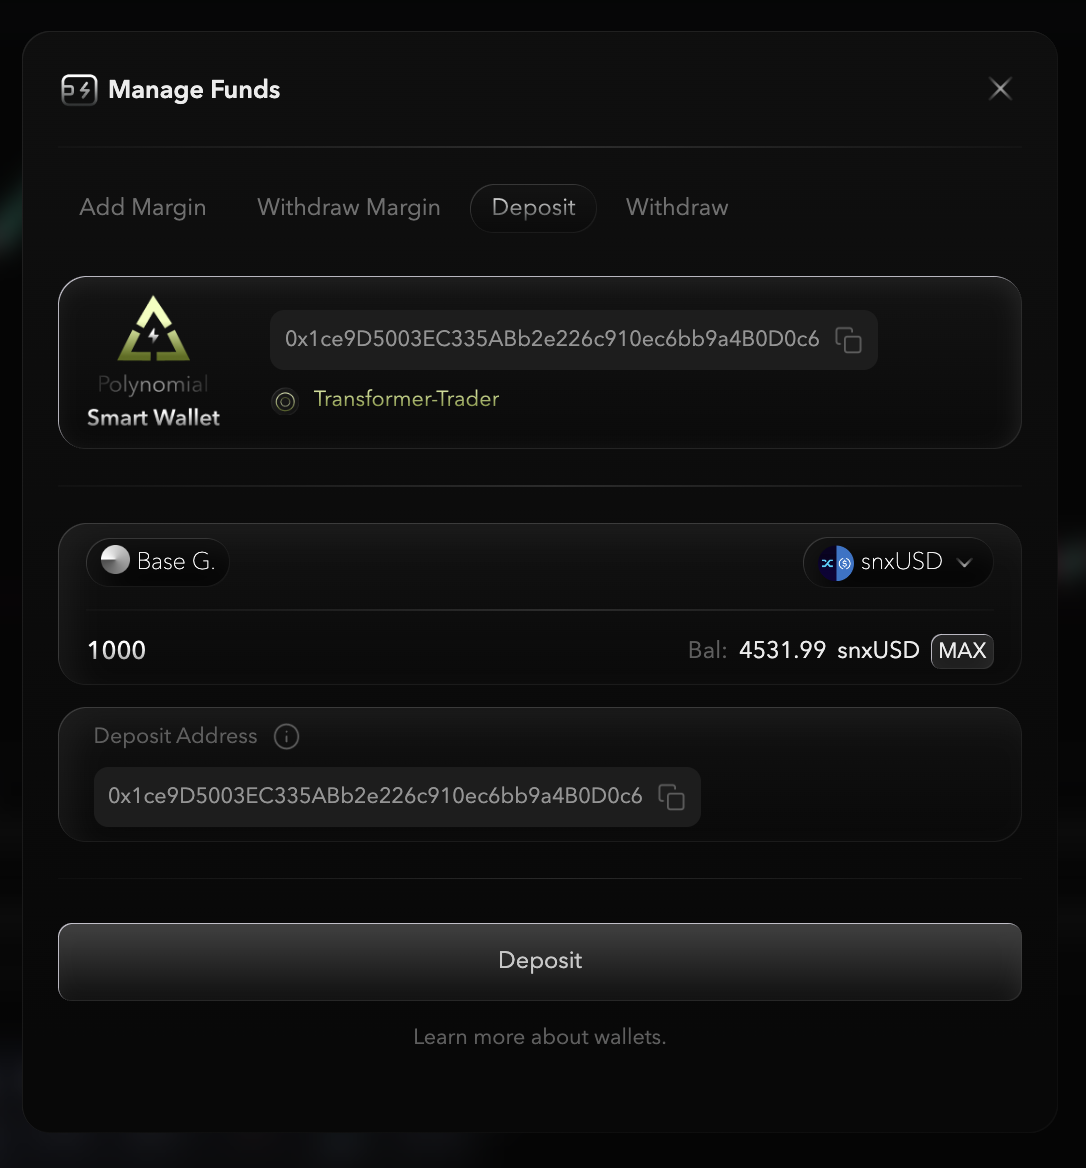
Task: Open the snxUSD token dropdown
Action: click(x=897, y=563)
